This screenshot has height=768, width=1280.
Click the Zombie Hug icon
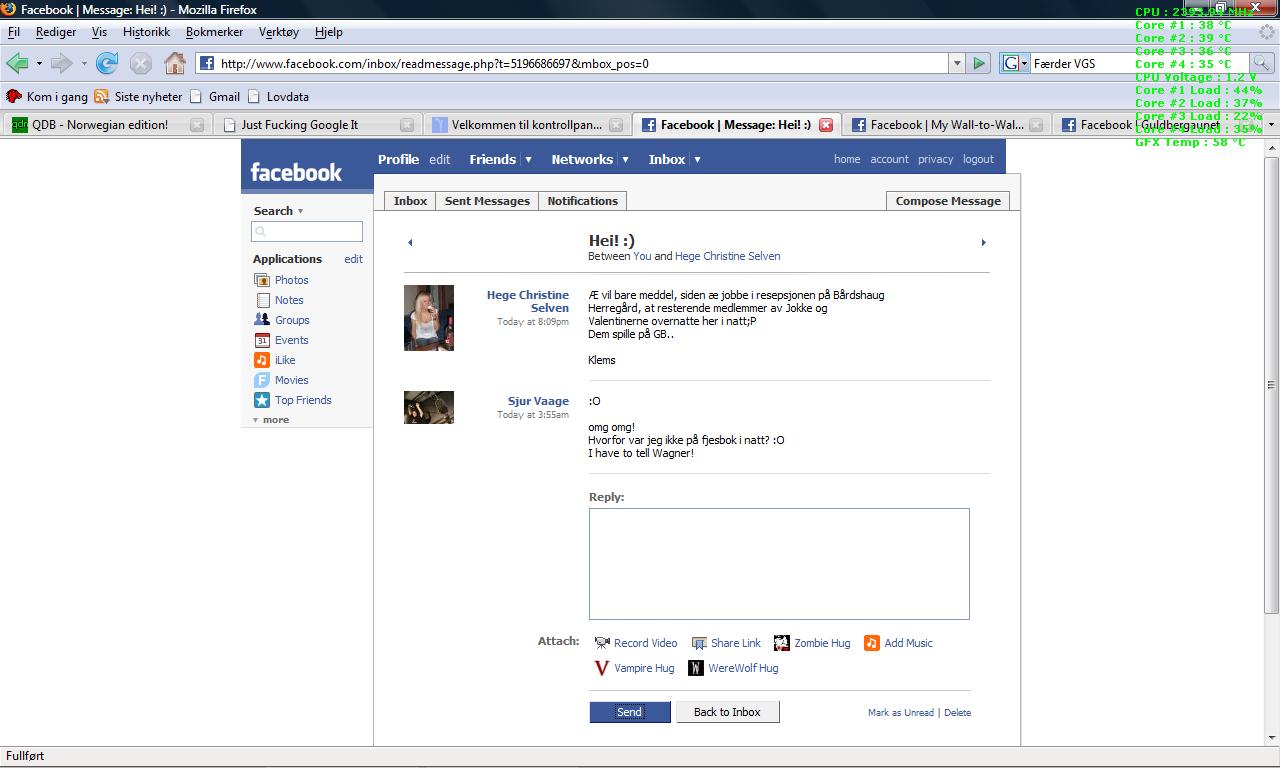[x=782, y=643]
